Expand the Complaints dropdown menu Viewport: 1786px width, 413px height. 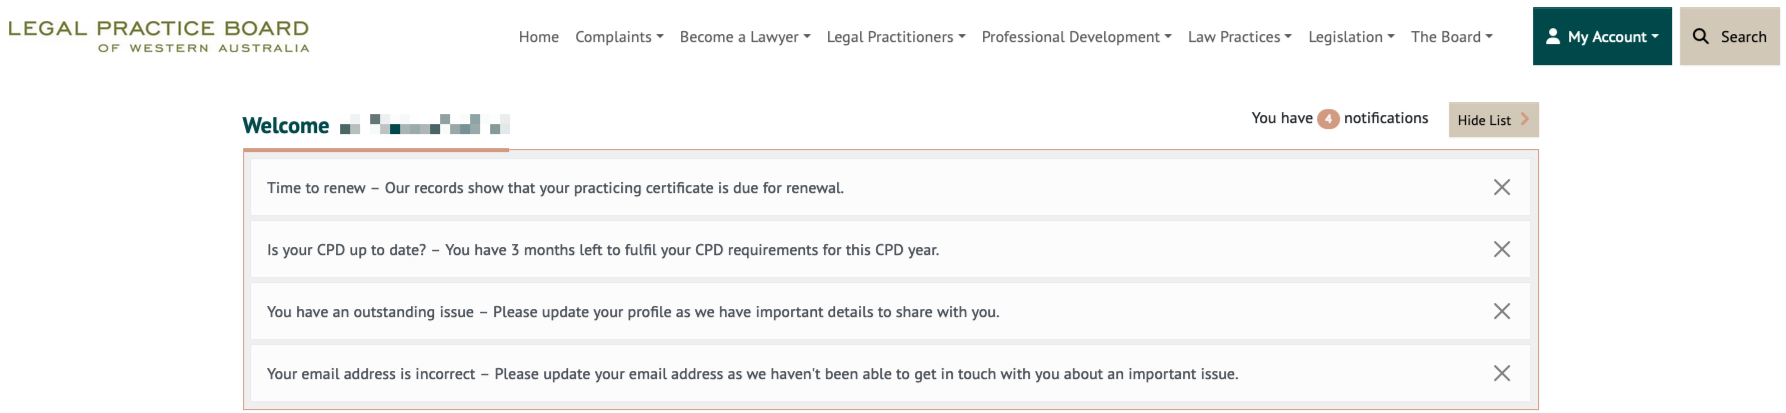[x=619, y=37]
